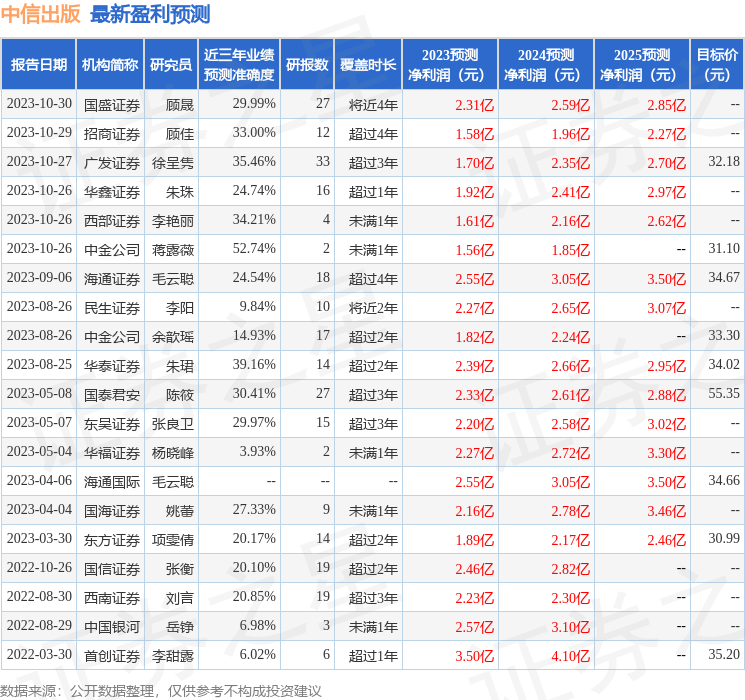Click institution 首创证券

[x=112, y=655]
